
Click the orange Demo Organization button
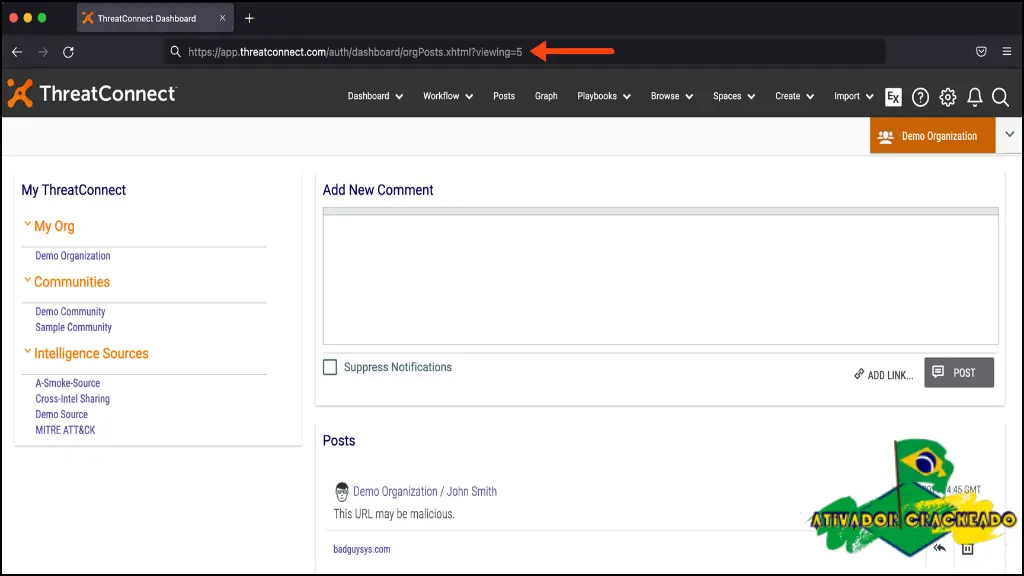tap(932, 136)
